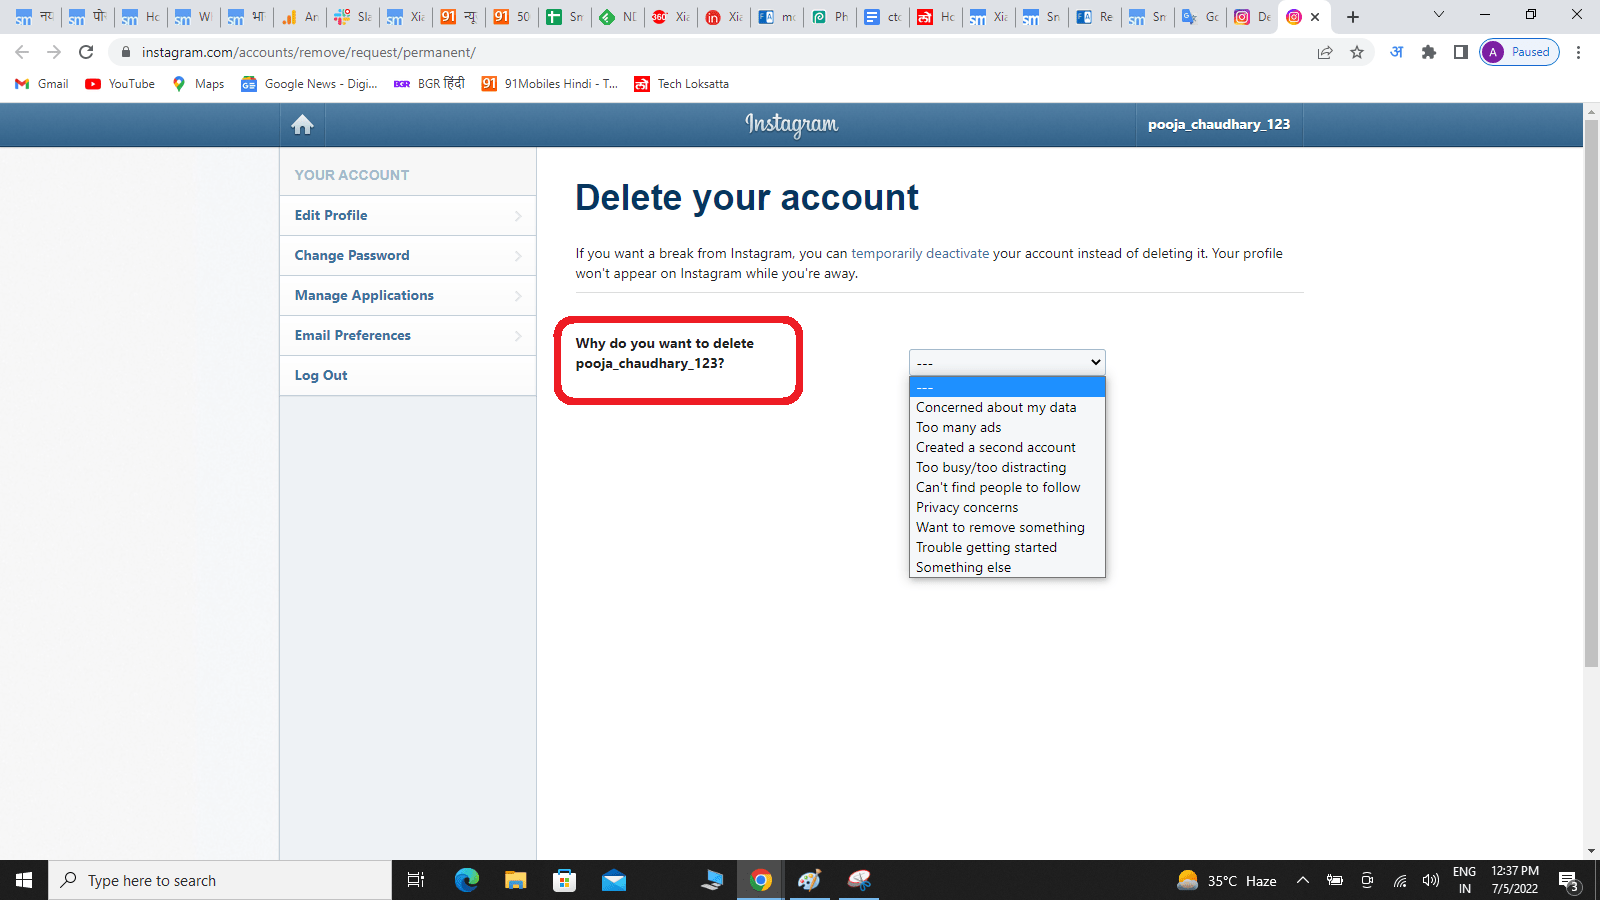The height and width of the screenshot is (900, 1600).
Task: Open the notification center
Action: click(x=1569, y=881)
